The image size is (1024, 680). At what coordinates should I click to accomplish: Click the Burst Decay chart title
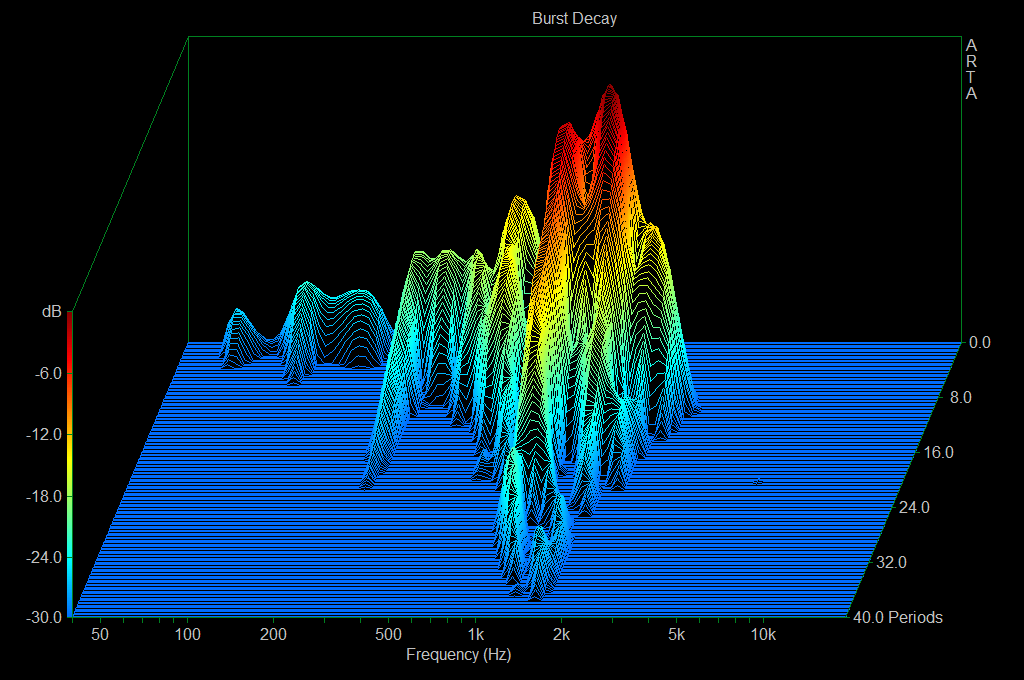(574, 18)
